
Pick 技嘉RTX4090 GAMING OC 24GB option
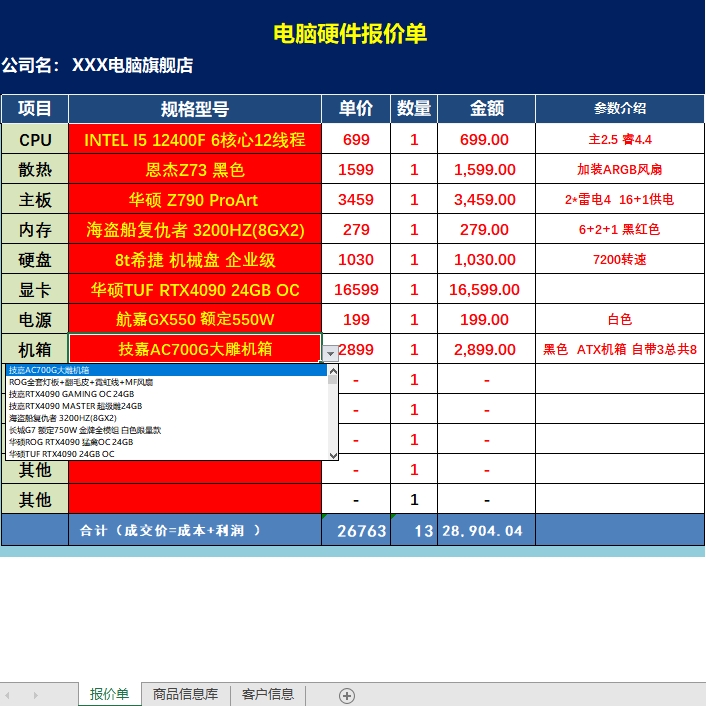(x=167, y=394)
